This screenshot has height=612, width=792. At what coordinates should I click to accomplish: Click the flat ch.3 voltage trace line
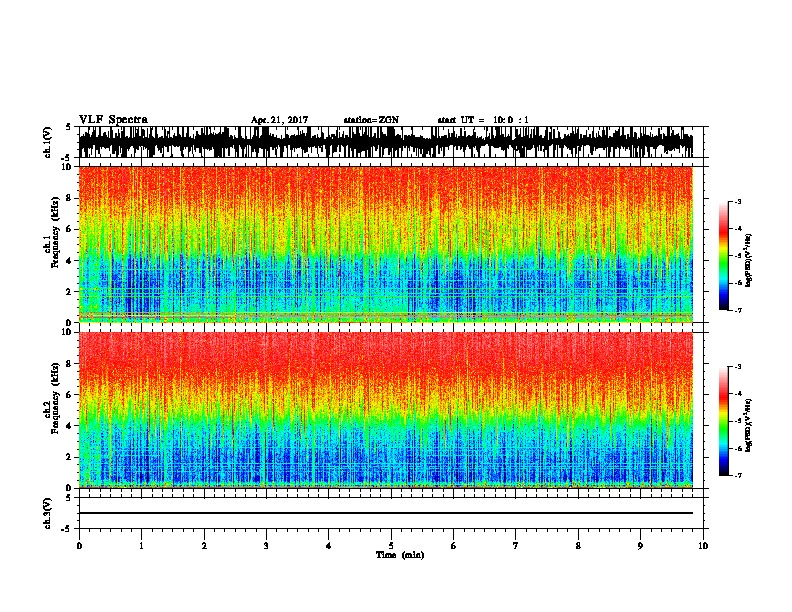pos(386,513)
